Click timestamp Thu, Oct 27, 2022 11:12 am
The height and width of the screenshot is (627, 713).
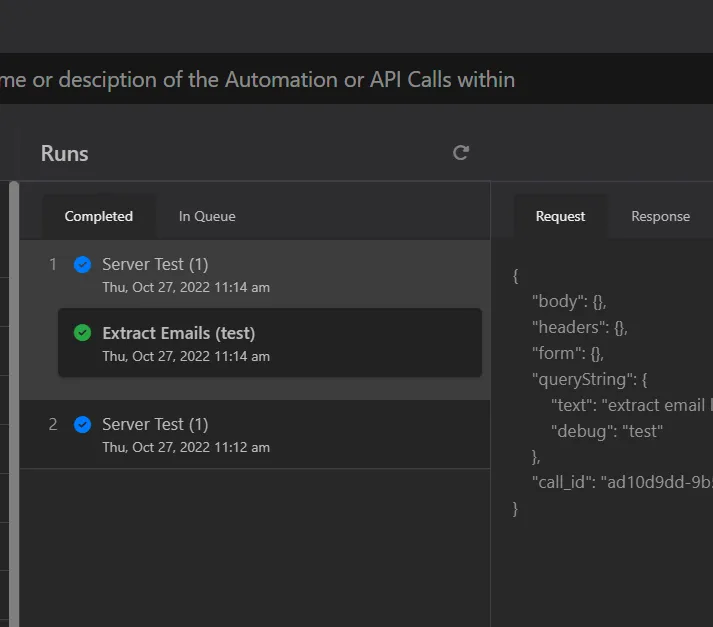pyautogui.click(x=186, y=447)
